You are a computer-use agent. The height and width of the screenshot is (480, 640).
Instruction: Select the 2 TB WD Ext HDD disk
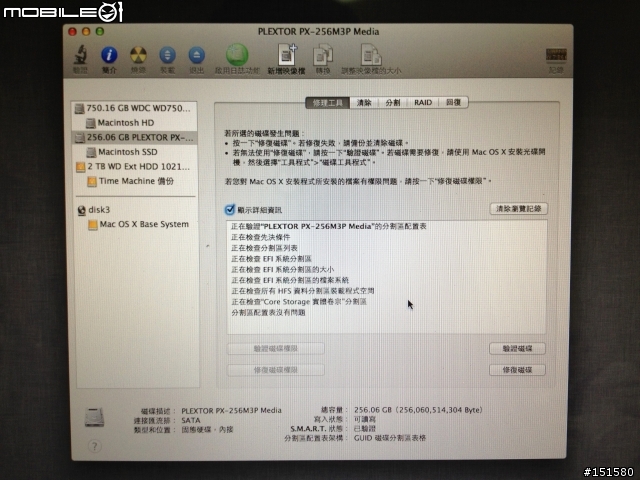coord(134,167)
